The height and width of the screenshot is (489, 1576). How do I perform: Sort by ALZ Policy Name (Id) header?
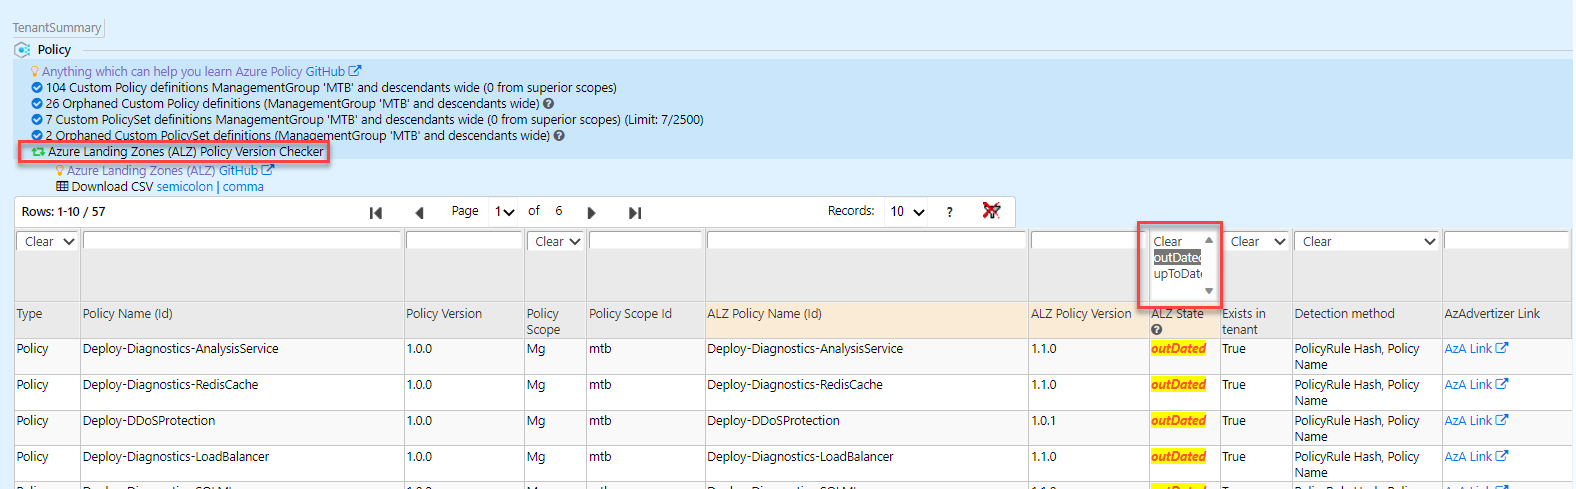coord(765,314)
